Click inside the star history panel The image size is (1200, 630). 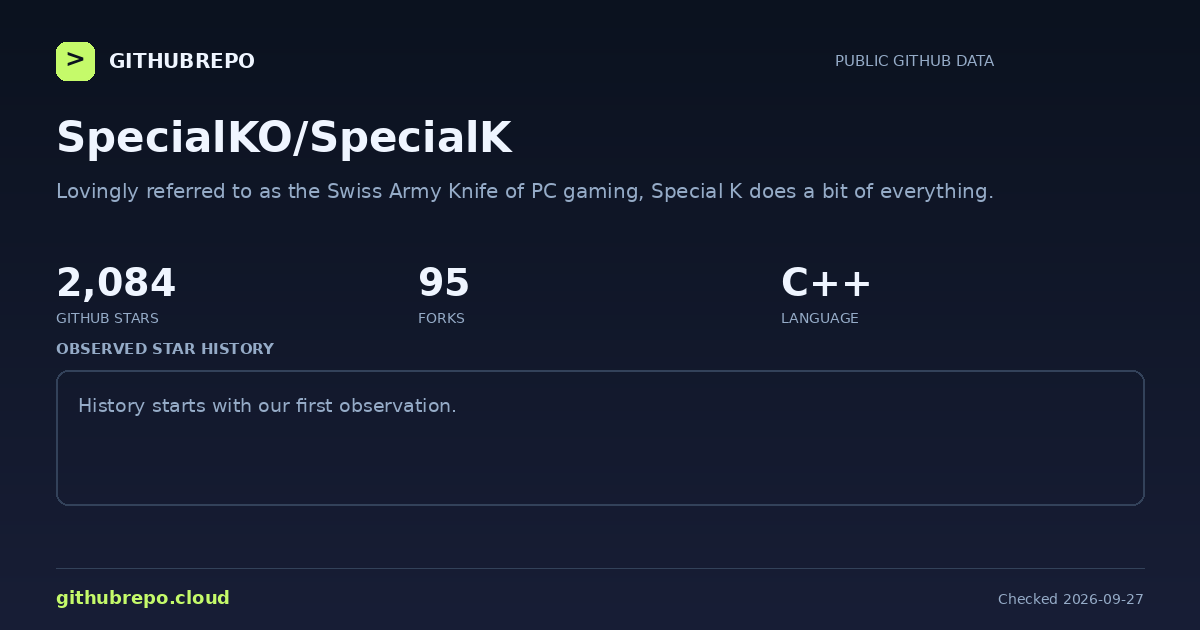600,438
